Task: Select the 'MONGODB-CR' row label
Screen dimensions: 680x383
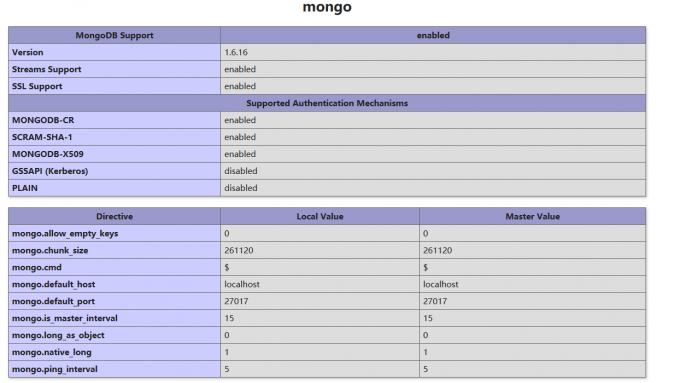Action: tap(43, 120)
